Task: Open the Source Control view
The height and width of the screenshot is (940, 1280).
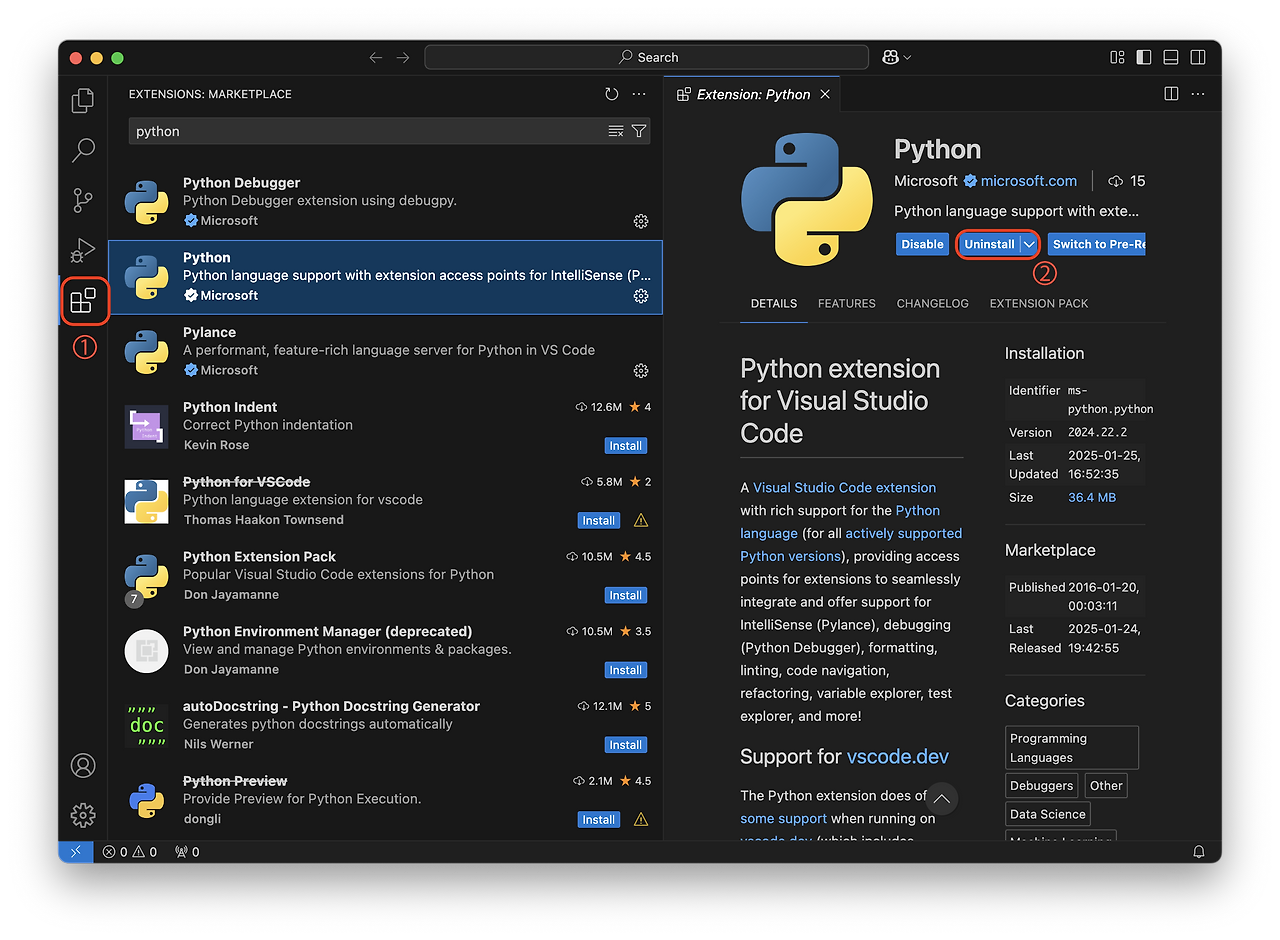Action: point(83,201)
